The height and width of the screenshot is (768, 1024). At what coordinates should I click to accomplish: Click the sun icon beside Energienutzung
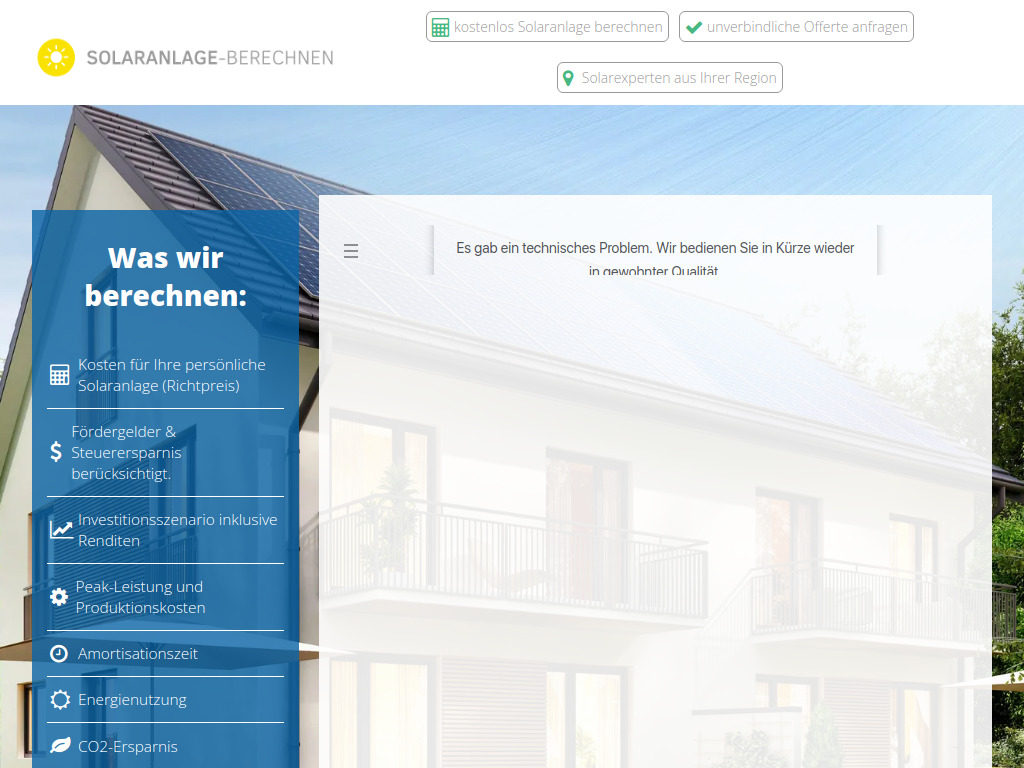[59, 699]
